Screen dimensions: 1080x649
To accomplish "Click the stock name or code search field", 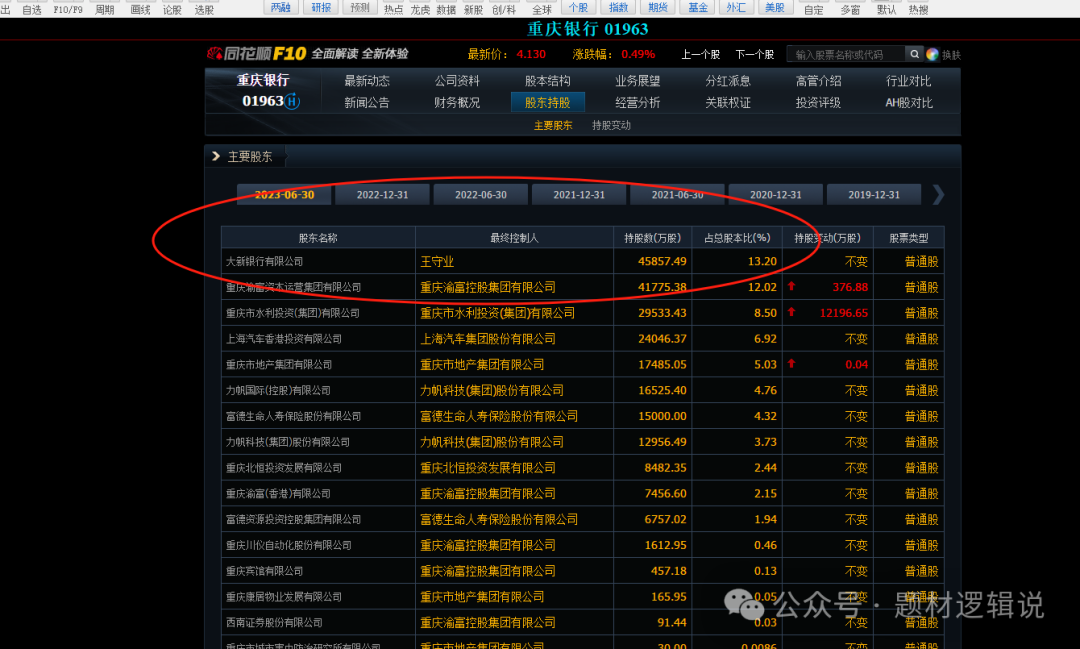I will (845, 54).
